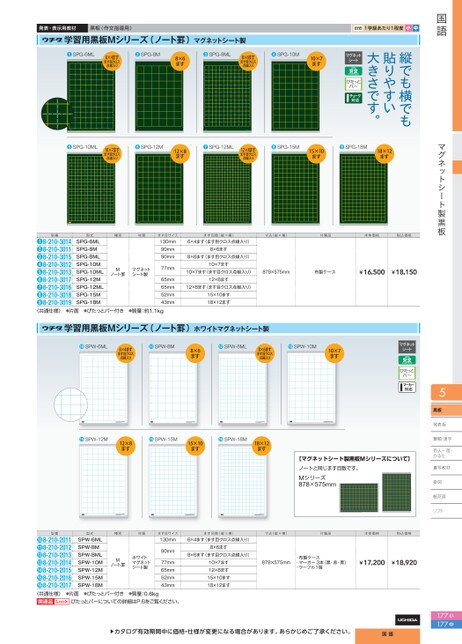Click the vertical マグネットシート製黒板 side label
Screen dimensions: 462x644
pos(441,189)
